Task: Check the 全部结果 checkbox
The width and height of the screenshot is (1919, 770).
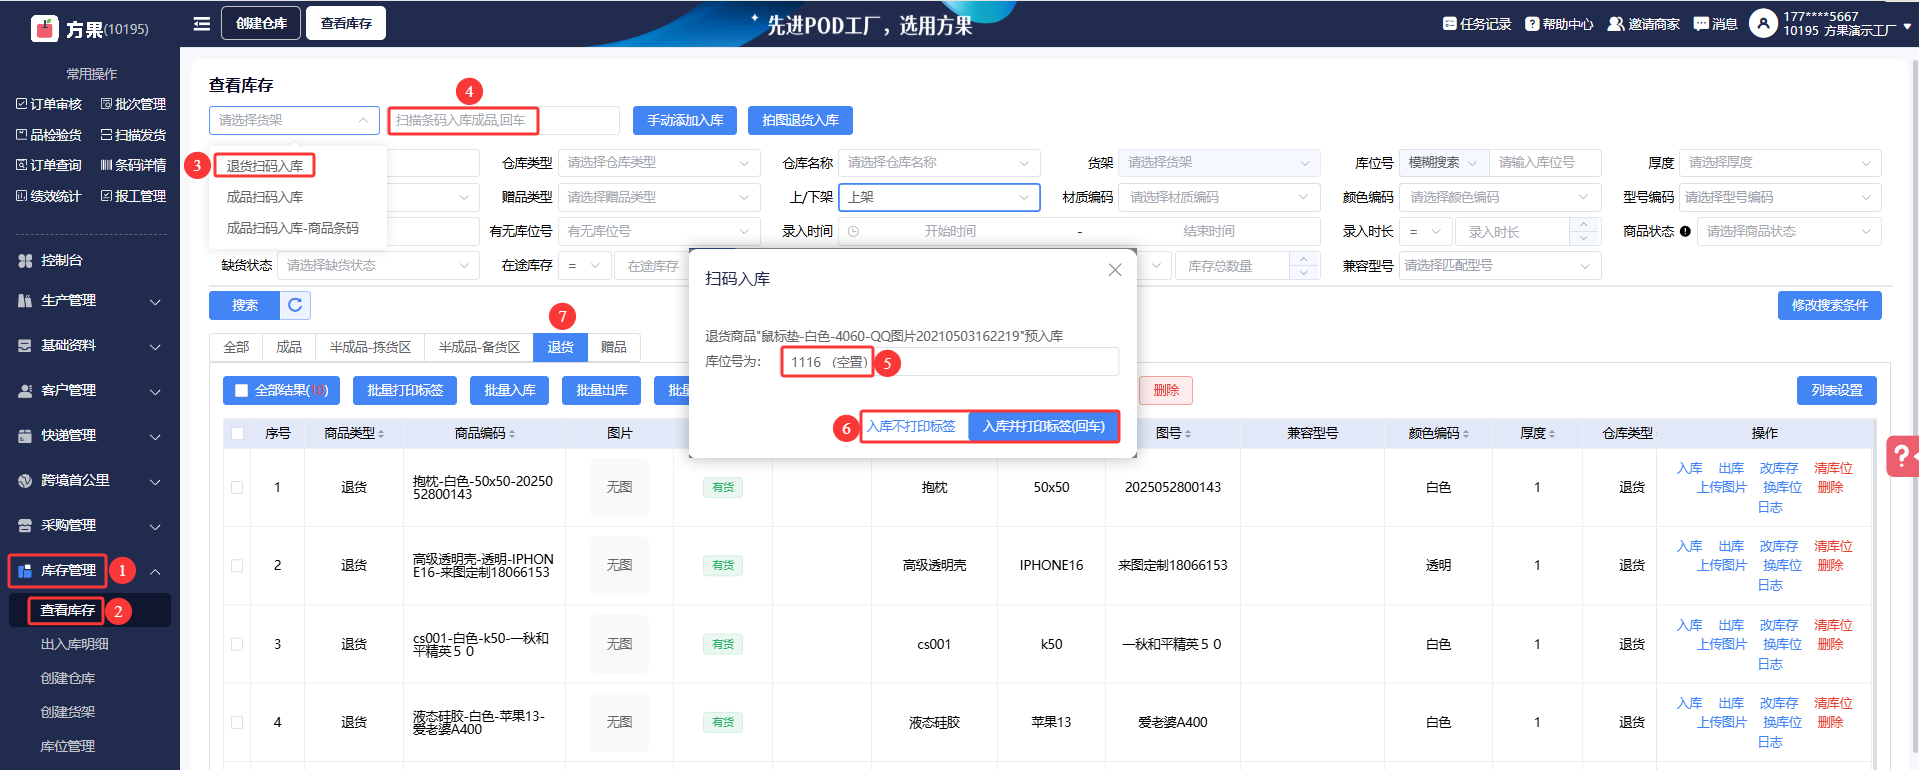Action: (241, 390)
